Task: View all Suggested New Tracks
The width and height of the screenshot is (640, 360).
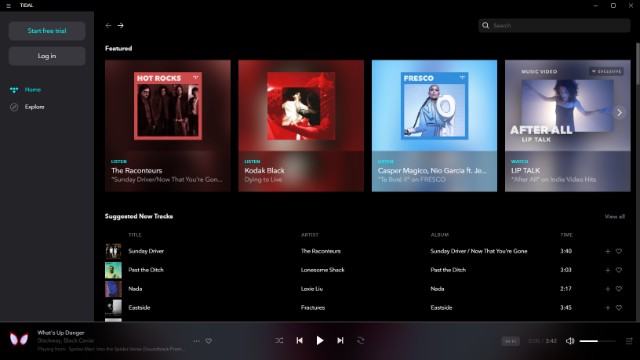Action: click(x=614, y=216)
